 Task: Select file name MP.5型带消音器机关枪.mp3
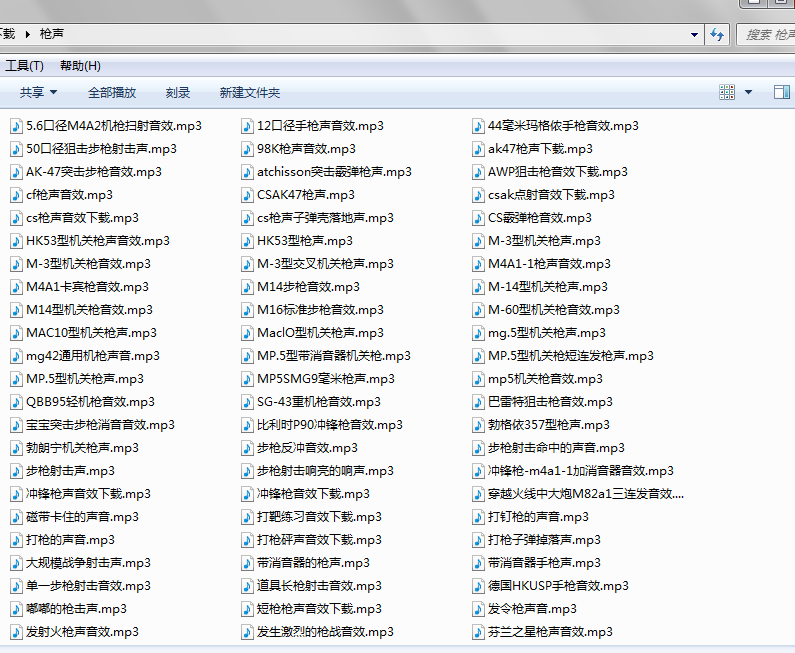tap(334, 356)
